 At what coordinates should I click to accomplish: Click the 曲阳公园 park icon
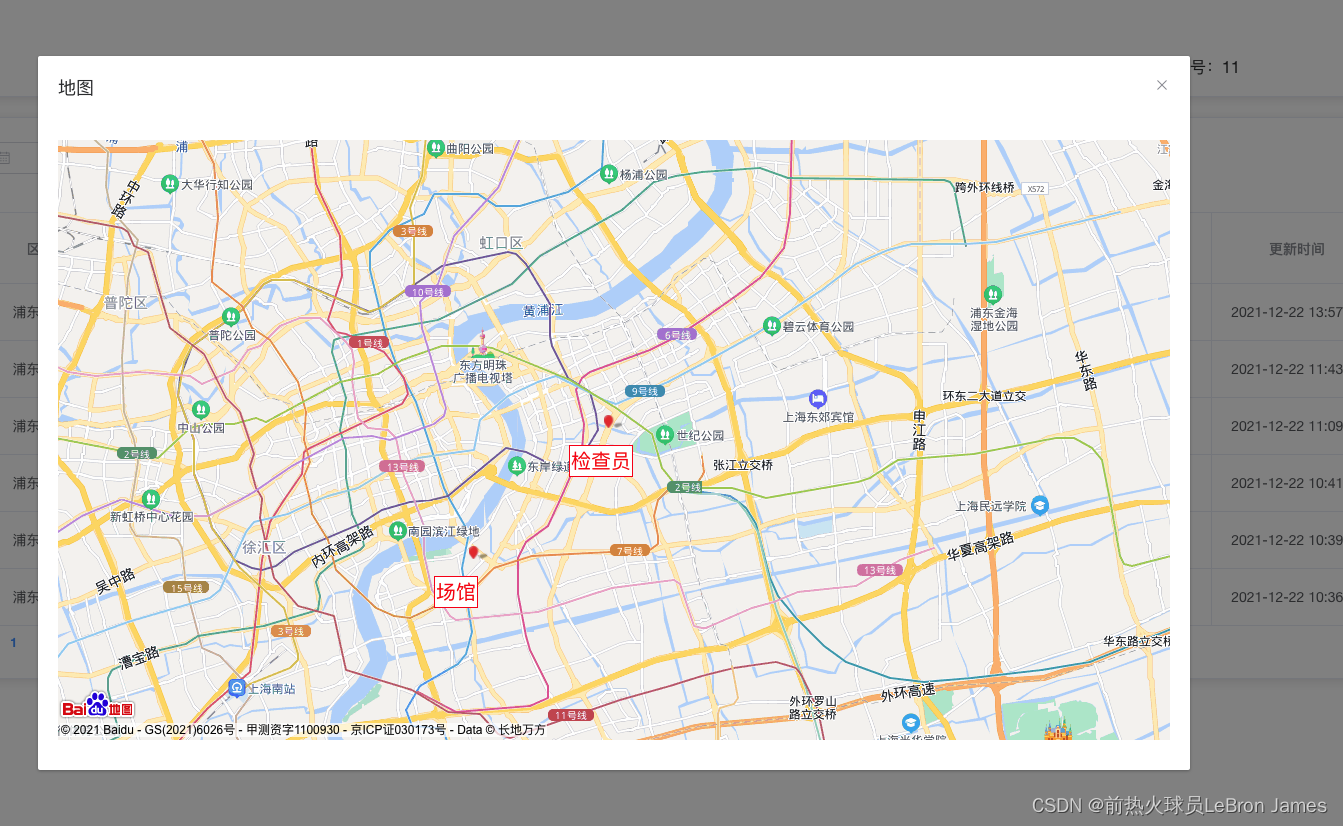point(436,148)
